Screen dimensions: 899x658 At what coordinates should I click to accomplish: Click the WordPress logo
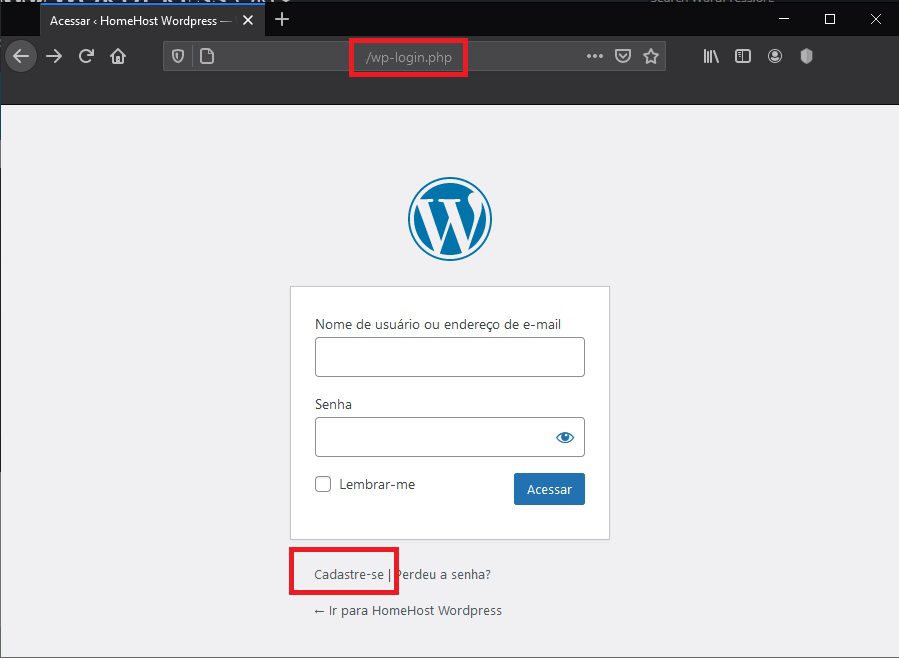pyautogui.click(x=450, y=219)
